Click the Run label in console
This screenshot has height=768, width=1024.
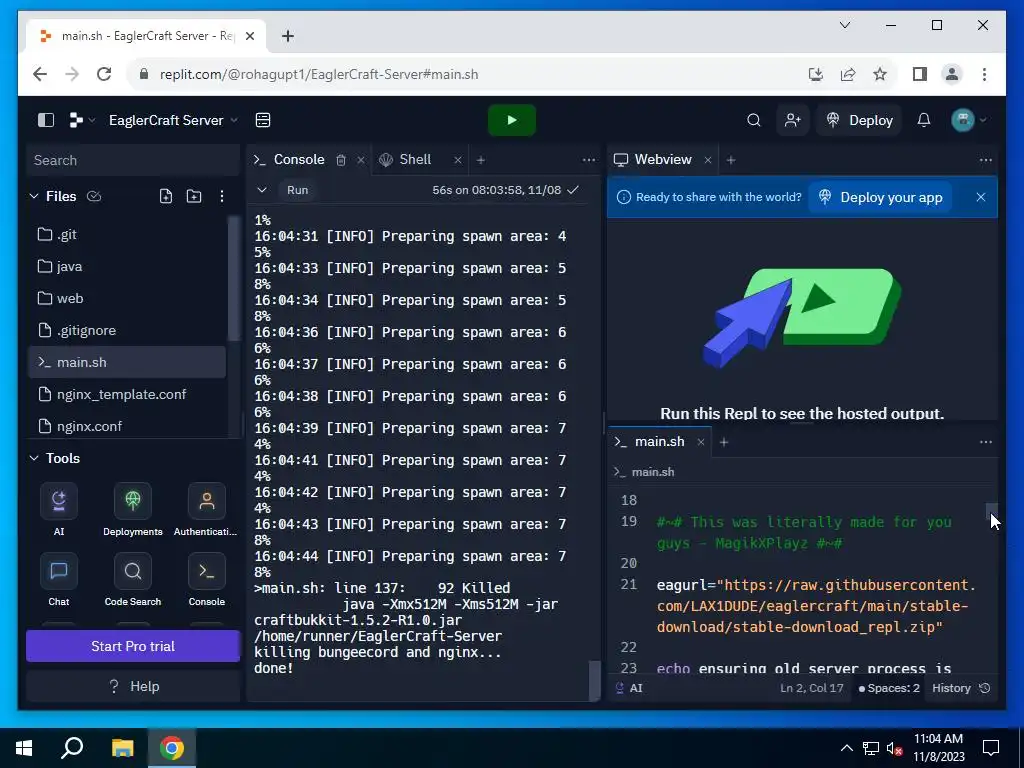[297, 190]
